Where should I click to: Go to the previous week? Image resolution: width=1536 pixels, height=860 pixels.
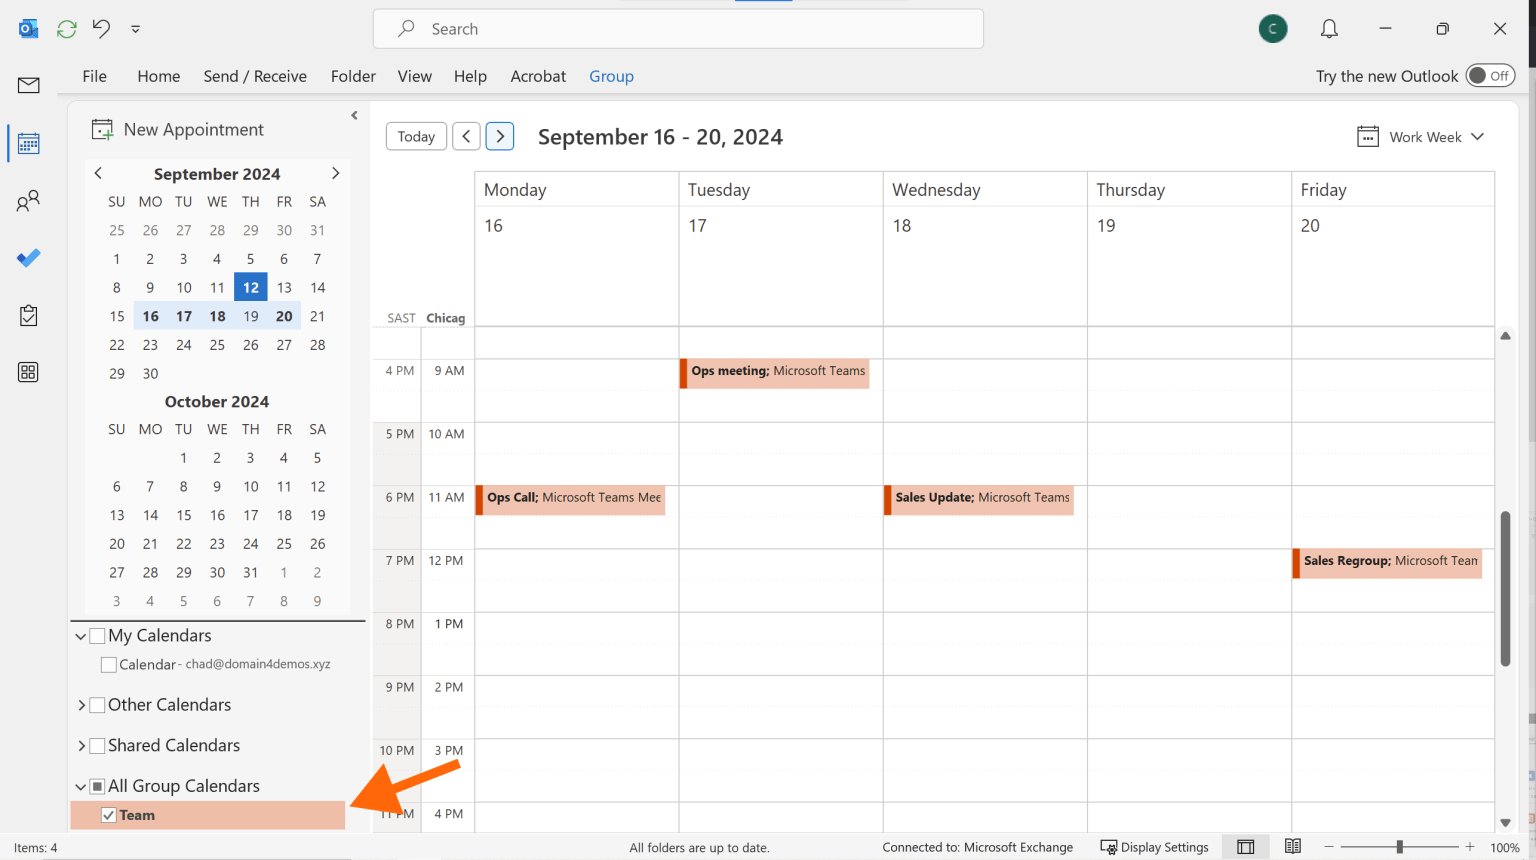[466, 136]
